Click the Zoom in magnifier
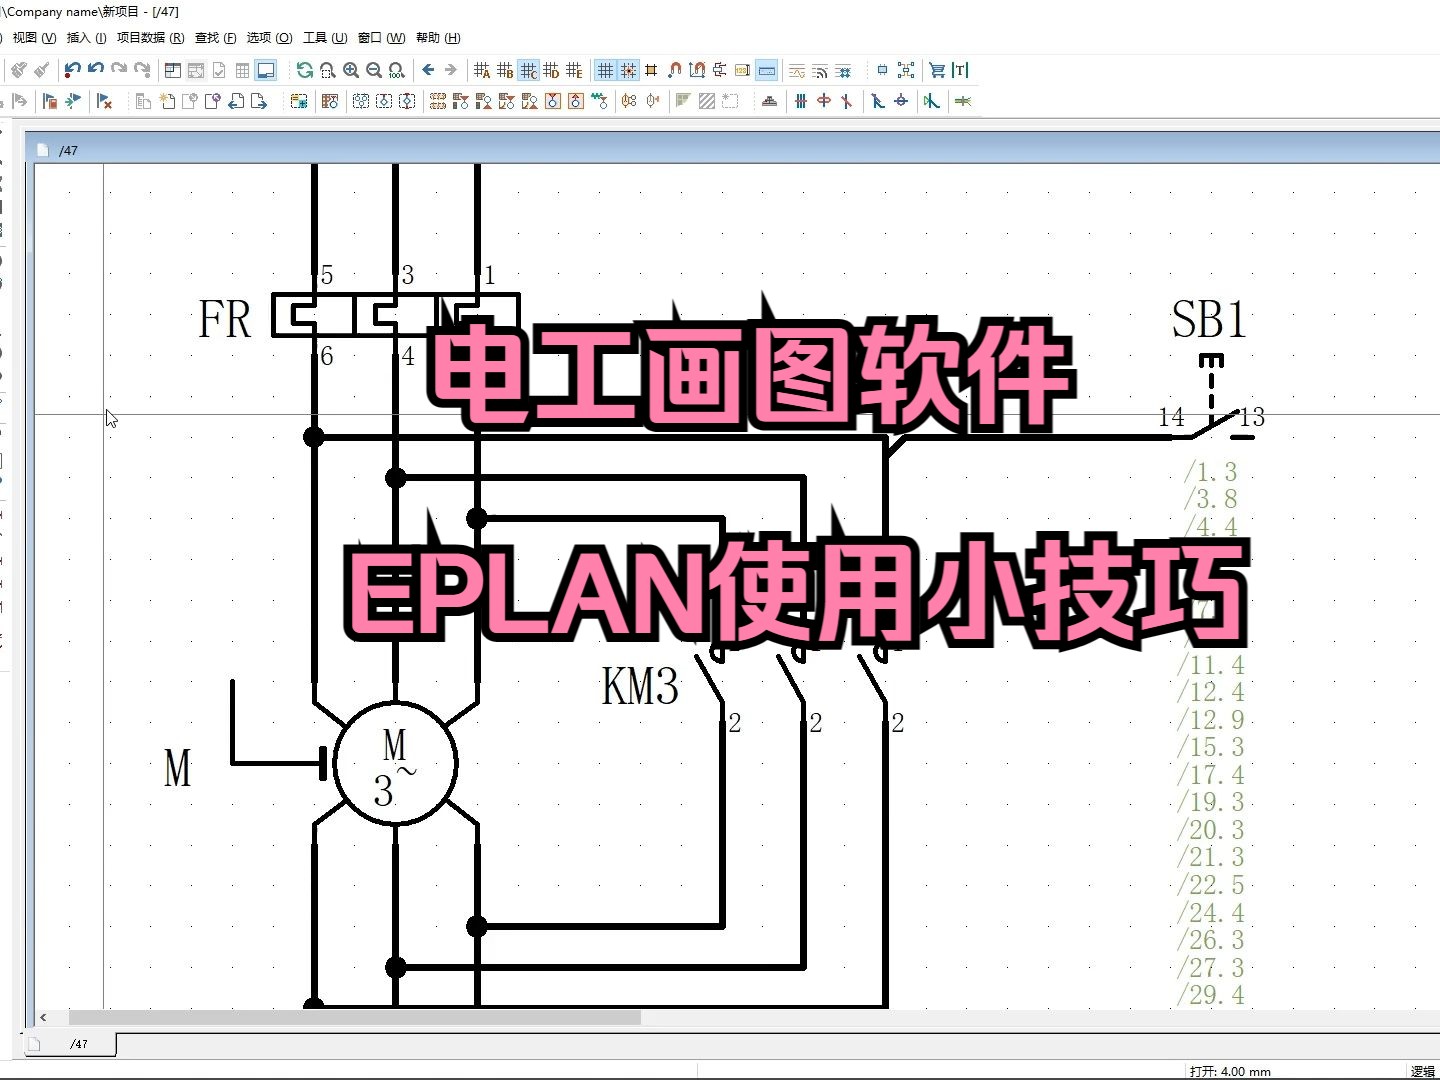This screenshot has height=1080, width=1440. (351, 70)
